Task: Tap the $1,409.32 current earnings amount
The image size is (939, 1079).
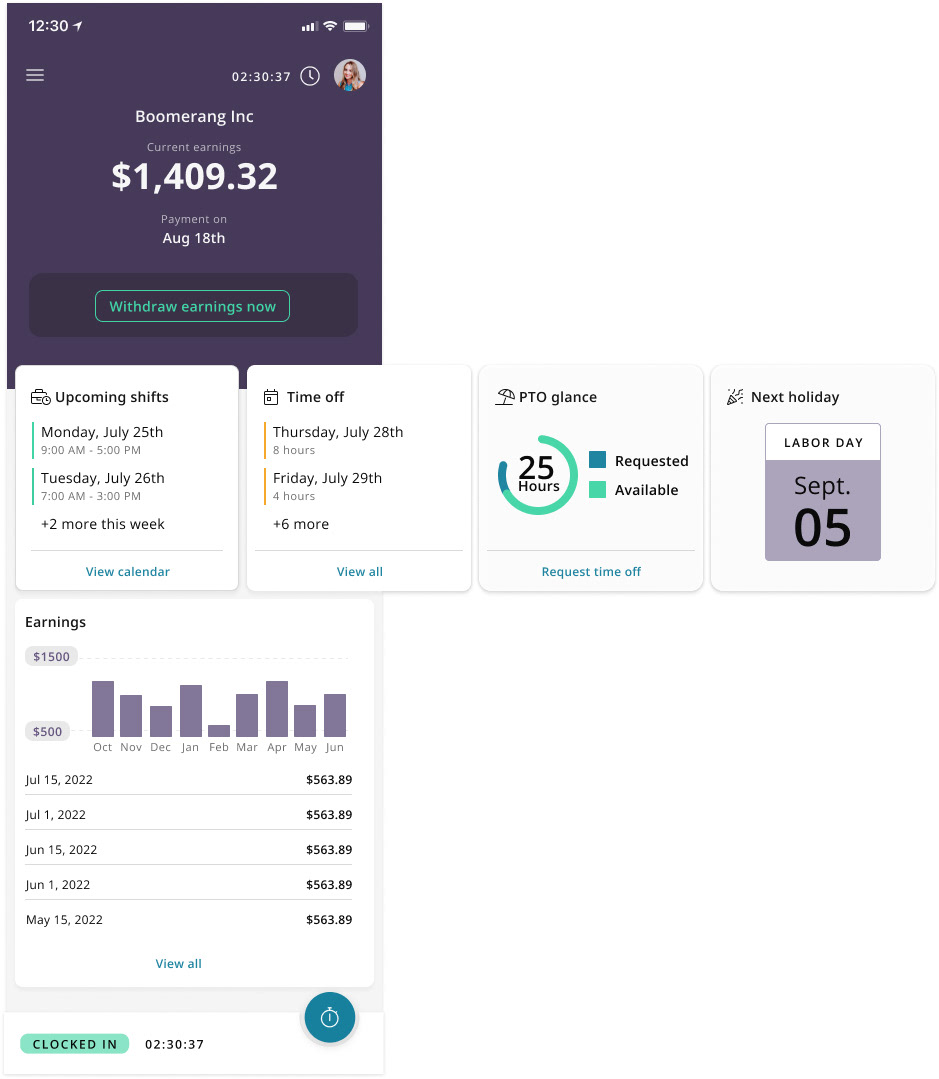Action: (x=195, y=176)
